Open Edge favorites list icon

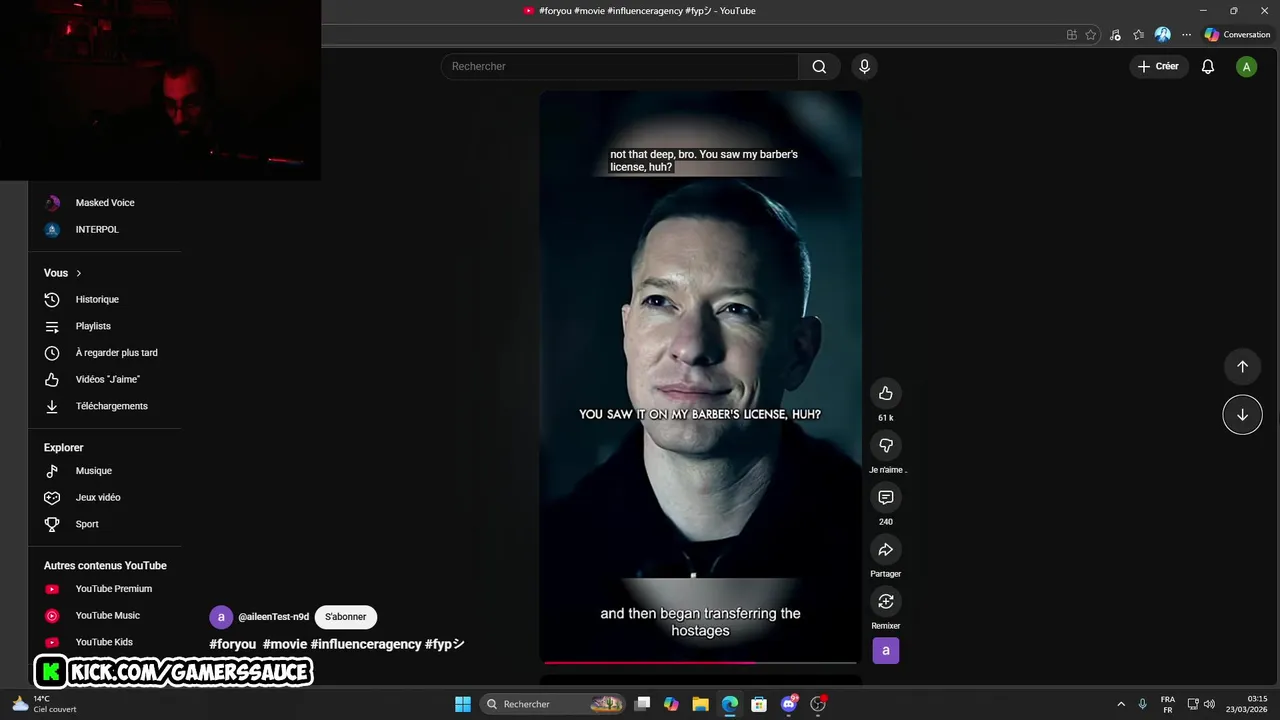click(x=1138, y=34)
